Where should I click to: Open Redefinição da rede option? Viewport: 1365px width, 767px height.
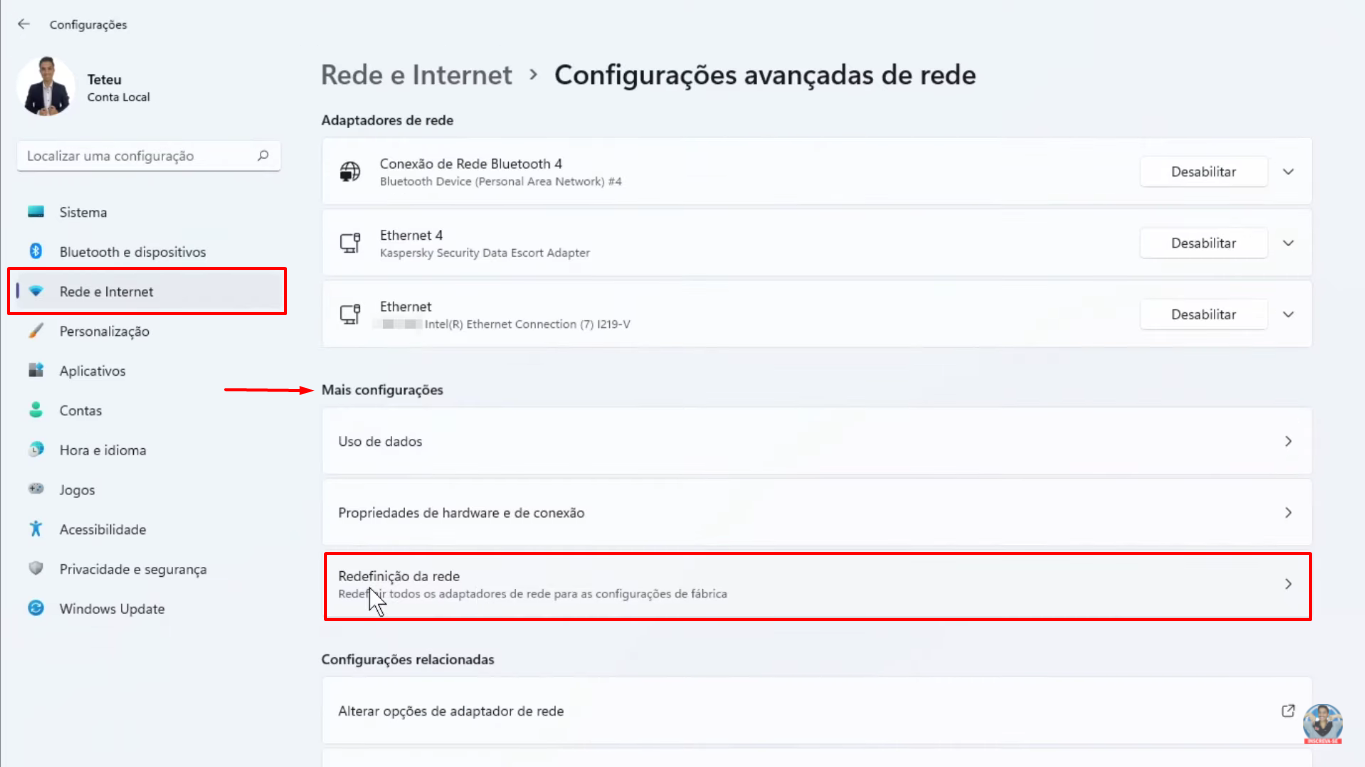[x=816, y=585]
